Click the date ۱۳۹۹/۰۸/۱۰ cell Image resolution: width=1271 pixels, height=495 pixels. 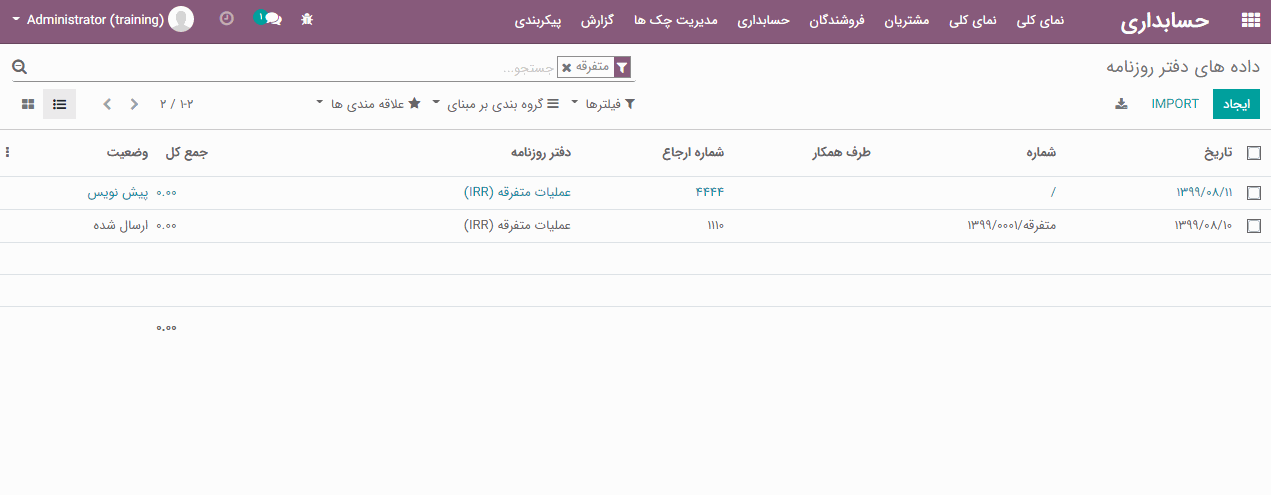pyautogui.click(x=1205, y=226)
